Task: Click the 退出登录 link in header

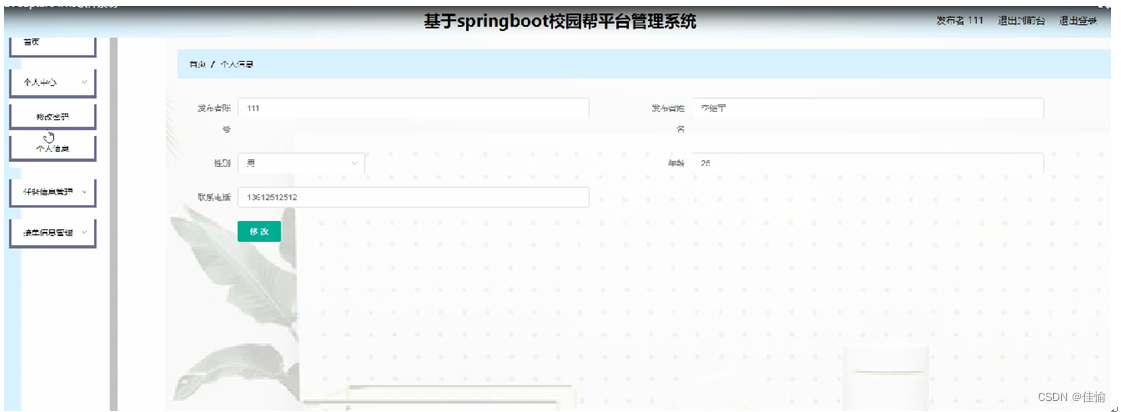Action: pyautogui.click(x=1078, y=21)
